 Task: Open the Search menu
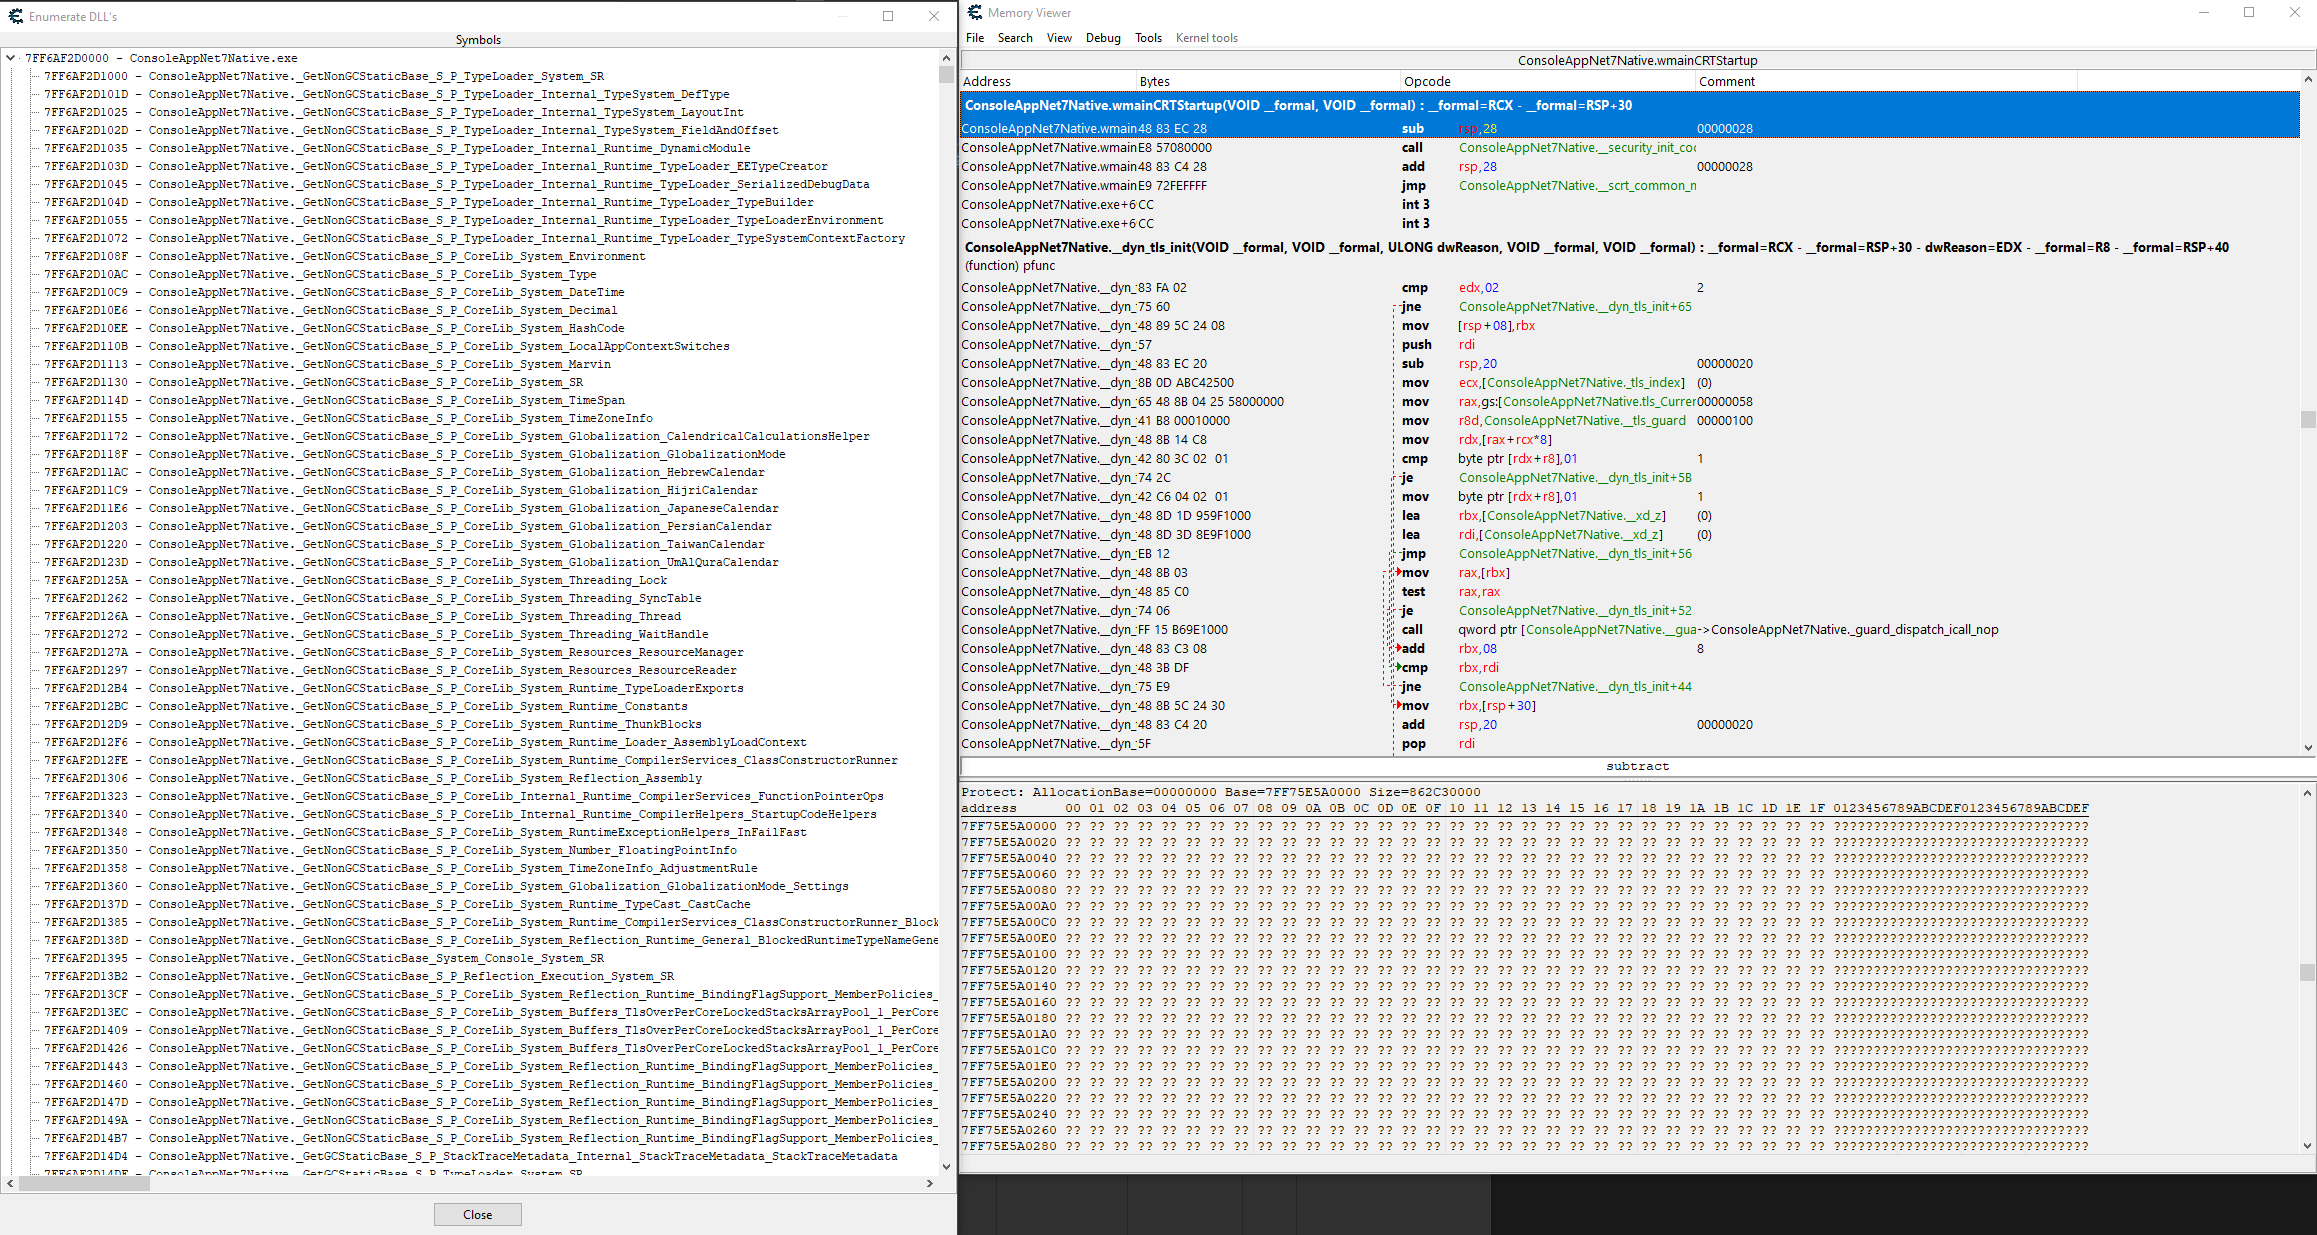[x=1015, y=37]
